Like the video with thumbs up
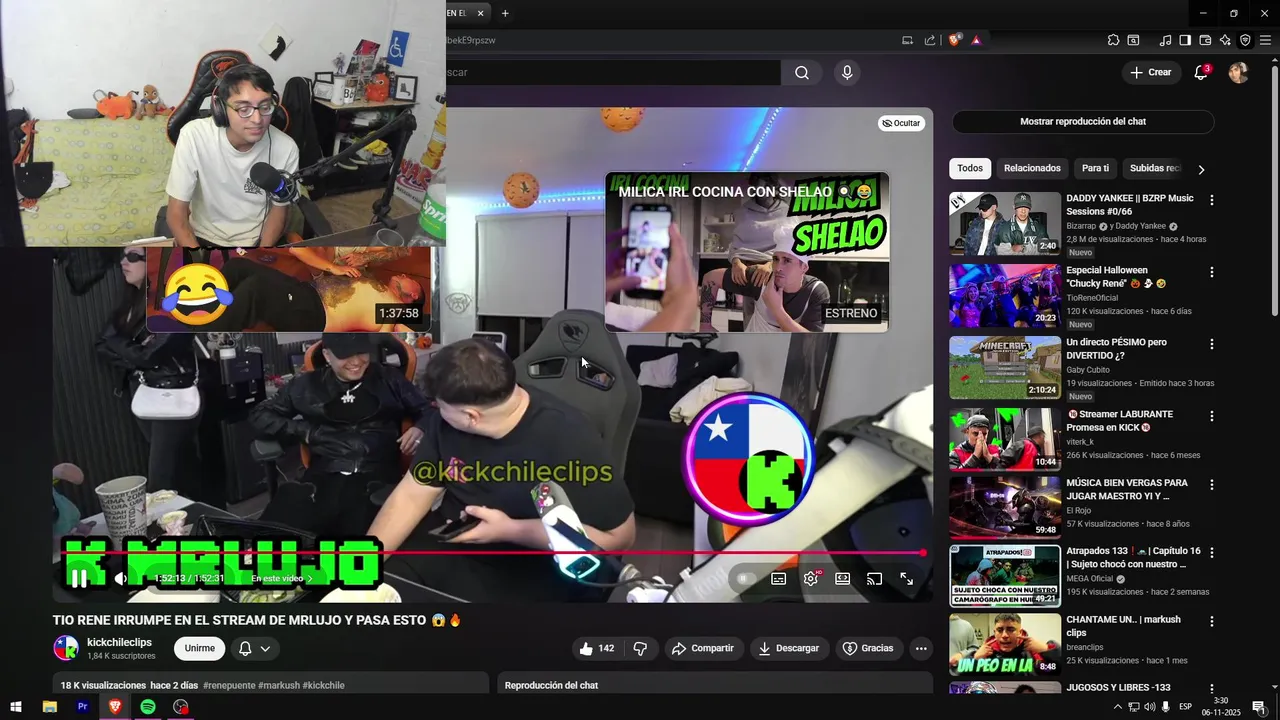The height and width of the screenshot is (720, 1280). (x=597, y=648)
